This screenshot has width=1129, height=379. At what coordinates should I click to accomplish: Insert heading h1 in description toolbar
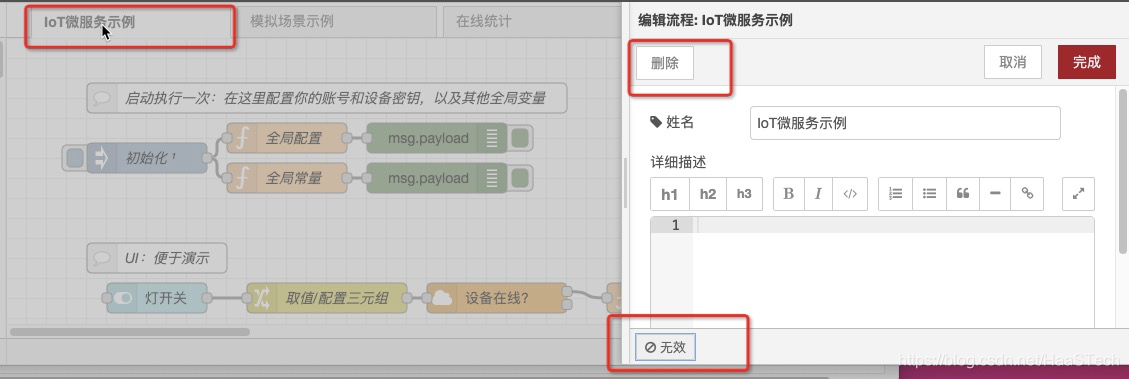tap(670, 194)
